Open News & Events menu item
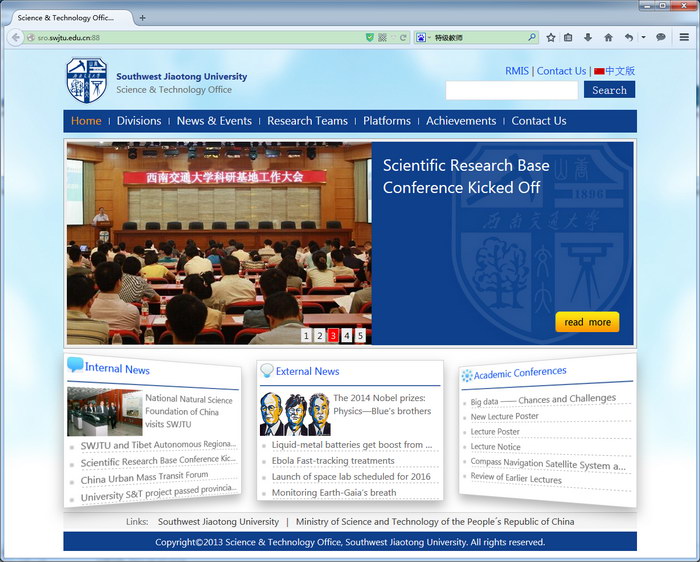 coord(214,121)
